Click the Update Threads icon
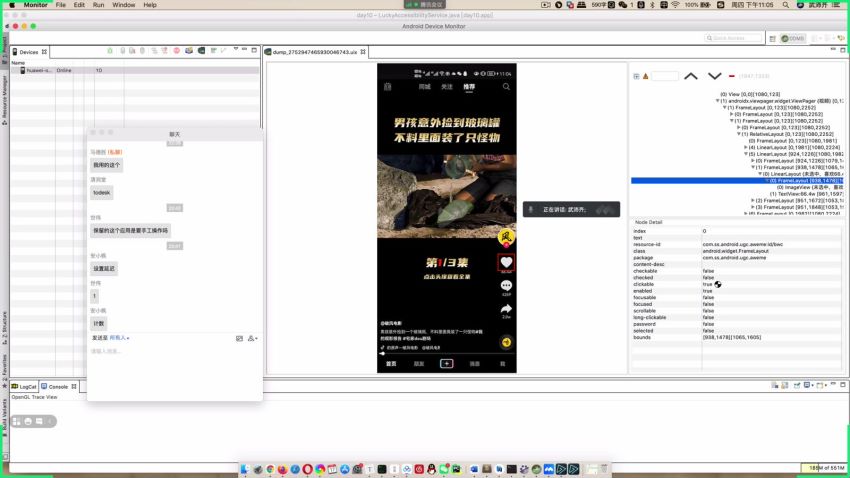 (154, 51)
